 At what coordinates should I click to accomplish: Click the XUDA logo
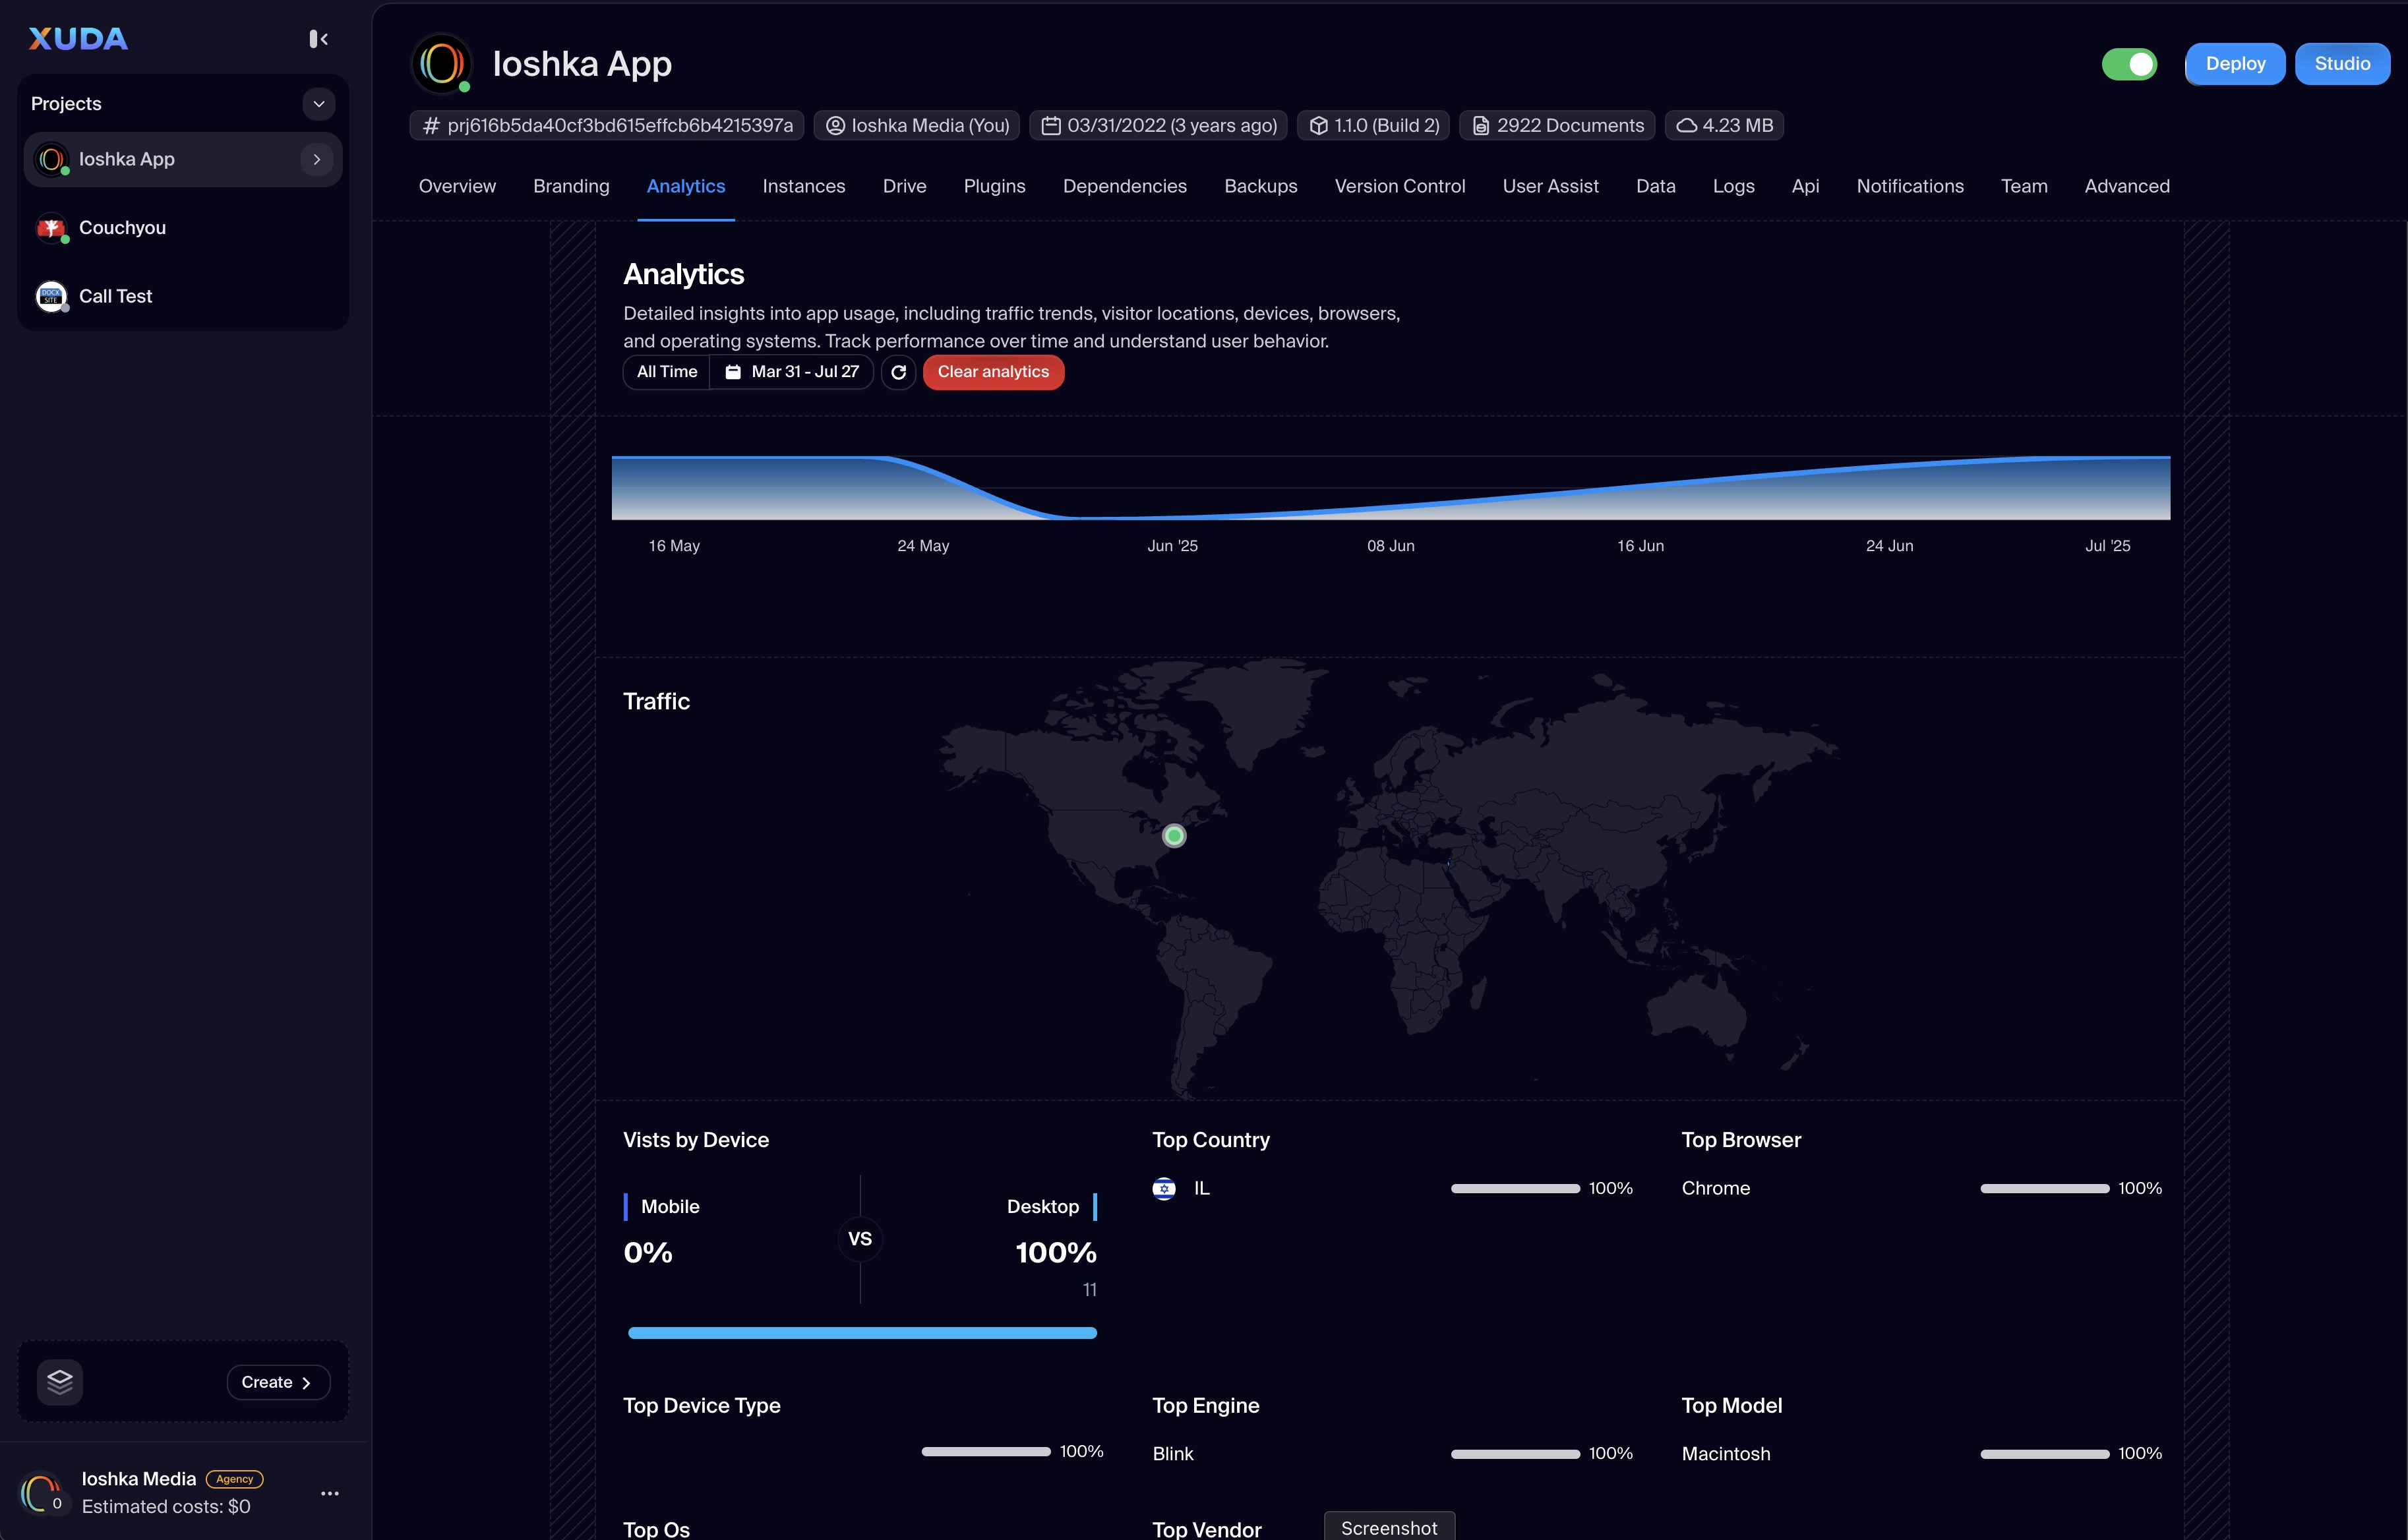pyautogui.click(x=78, y=39)
